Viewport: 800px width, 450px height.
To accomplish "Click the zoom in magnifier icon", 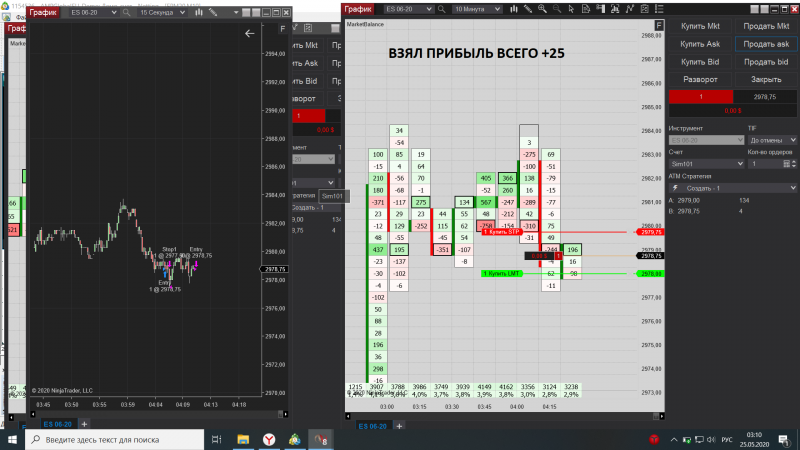I will coord(542,9).
